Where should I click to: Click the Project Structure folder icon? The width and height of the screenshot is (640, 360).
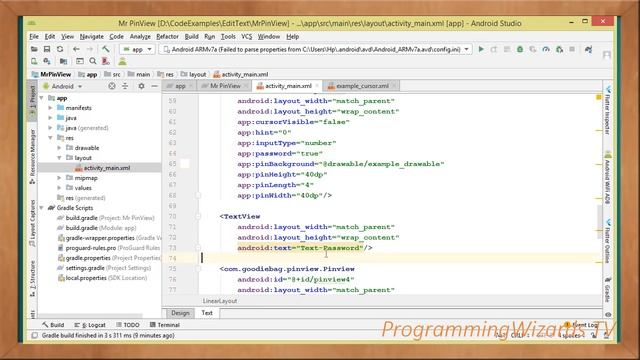(x=63, y=61)
